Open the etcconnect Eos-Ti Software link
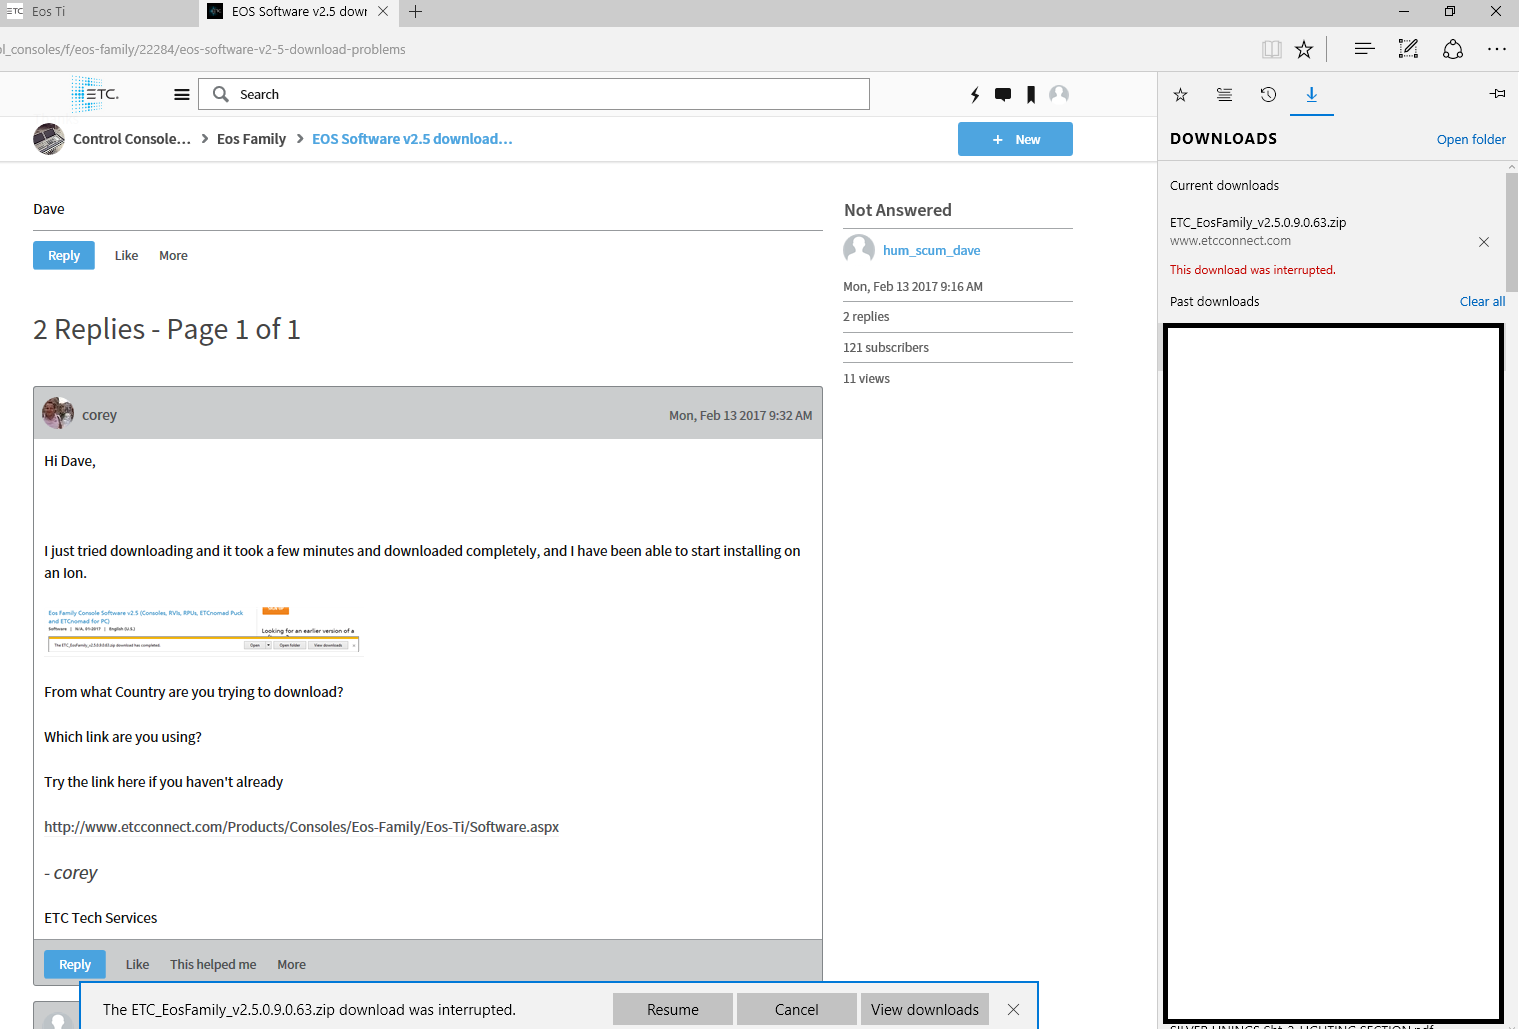This screenshot has width=1519, height=1029. pyautogui.click(x=301, y=827)
